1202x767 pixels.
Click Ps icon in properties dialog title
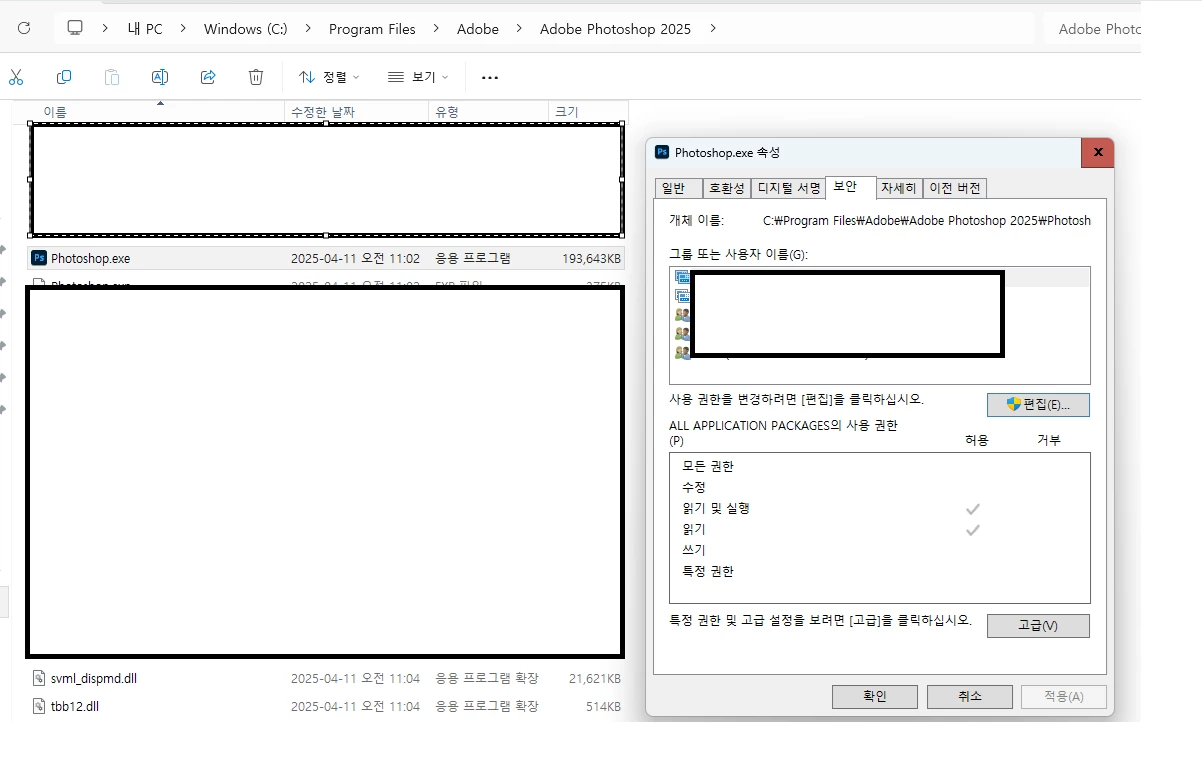coord(661,152)
